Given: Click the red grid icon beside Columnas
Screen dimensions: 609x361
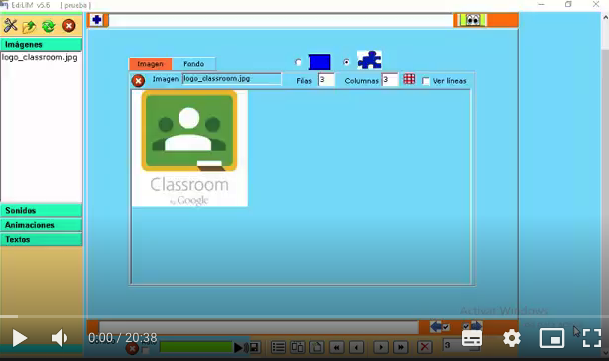Looking at the screenshot, I should click(409, 79).
